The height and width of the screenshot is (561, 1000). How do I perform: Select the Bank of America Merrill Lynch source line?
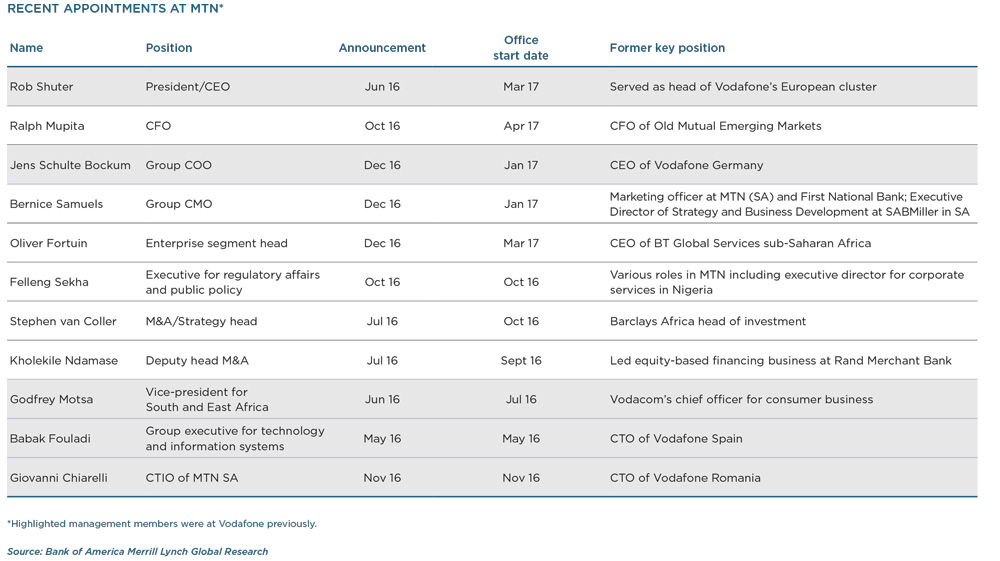[138, 551]
